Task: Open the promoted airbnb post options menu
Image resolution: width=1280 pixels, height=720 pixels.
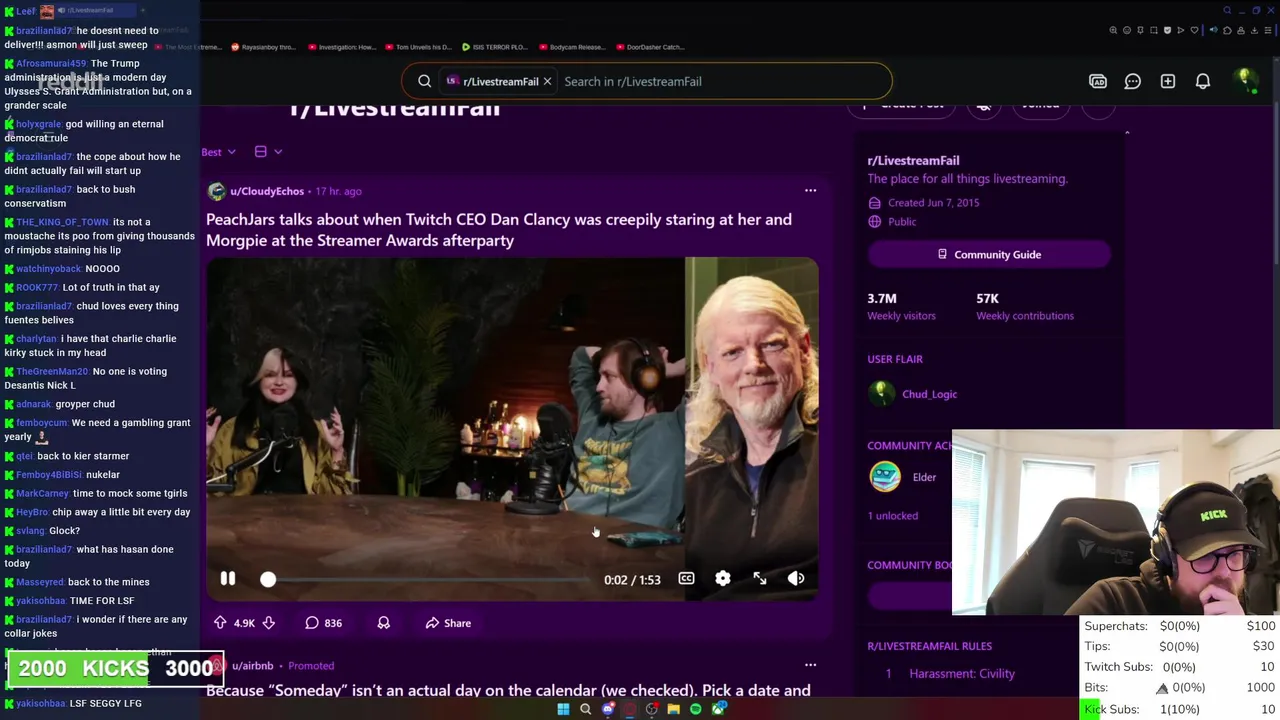Action: pos(810,665)
